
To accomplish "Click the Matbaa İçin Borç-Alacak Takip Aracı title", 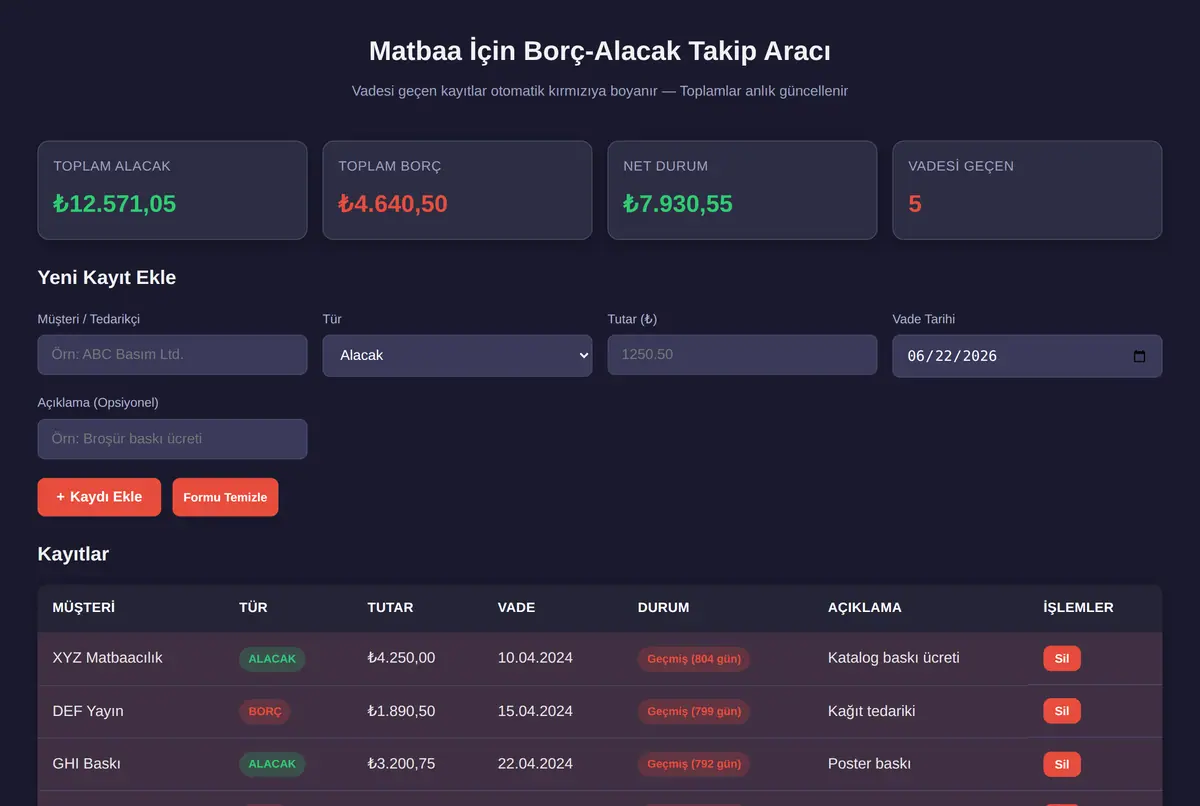I will pyautogui.click(x=600, y=51).
